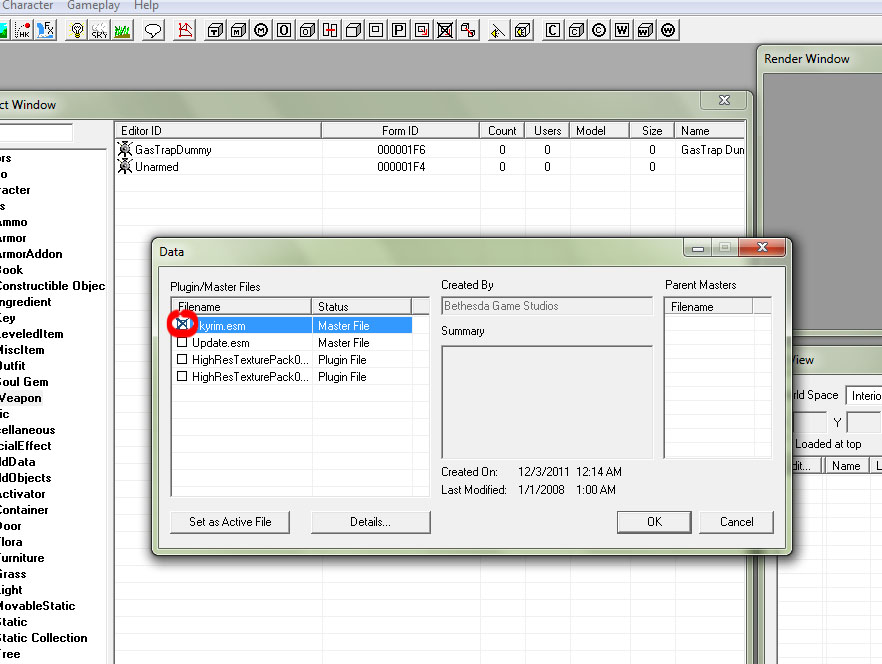Enable the first HighResTexturePack plugin checkbox
The height and width of the screenshot is (664, 882).
(182, 359)
